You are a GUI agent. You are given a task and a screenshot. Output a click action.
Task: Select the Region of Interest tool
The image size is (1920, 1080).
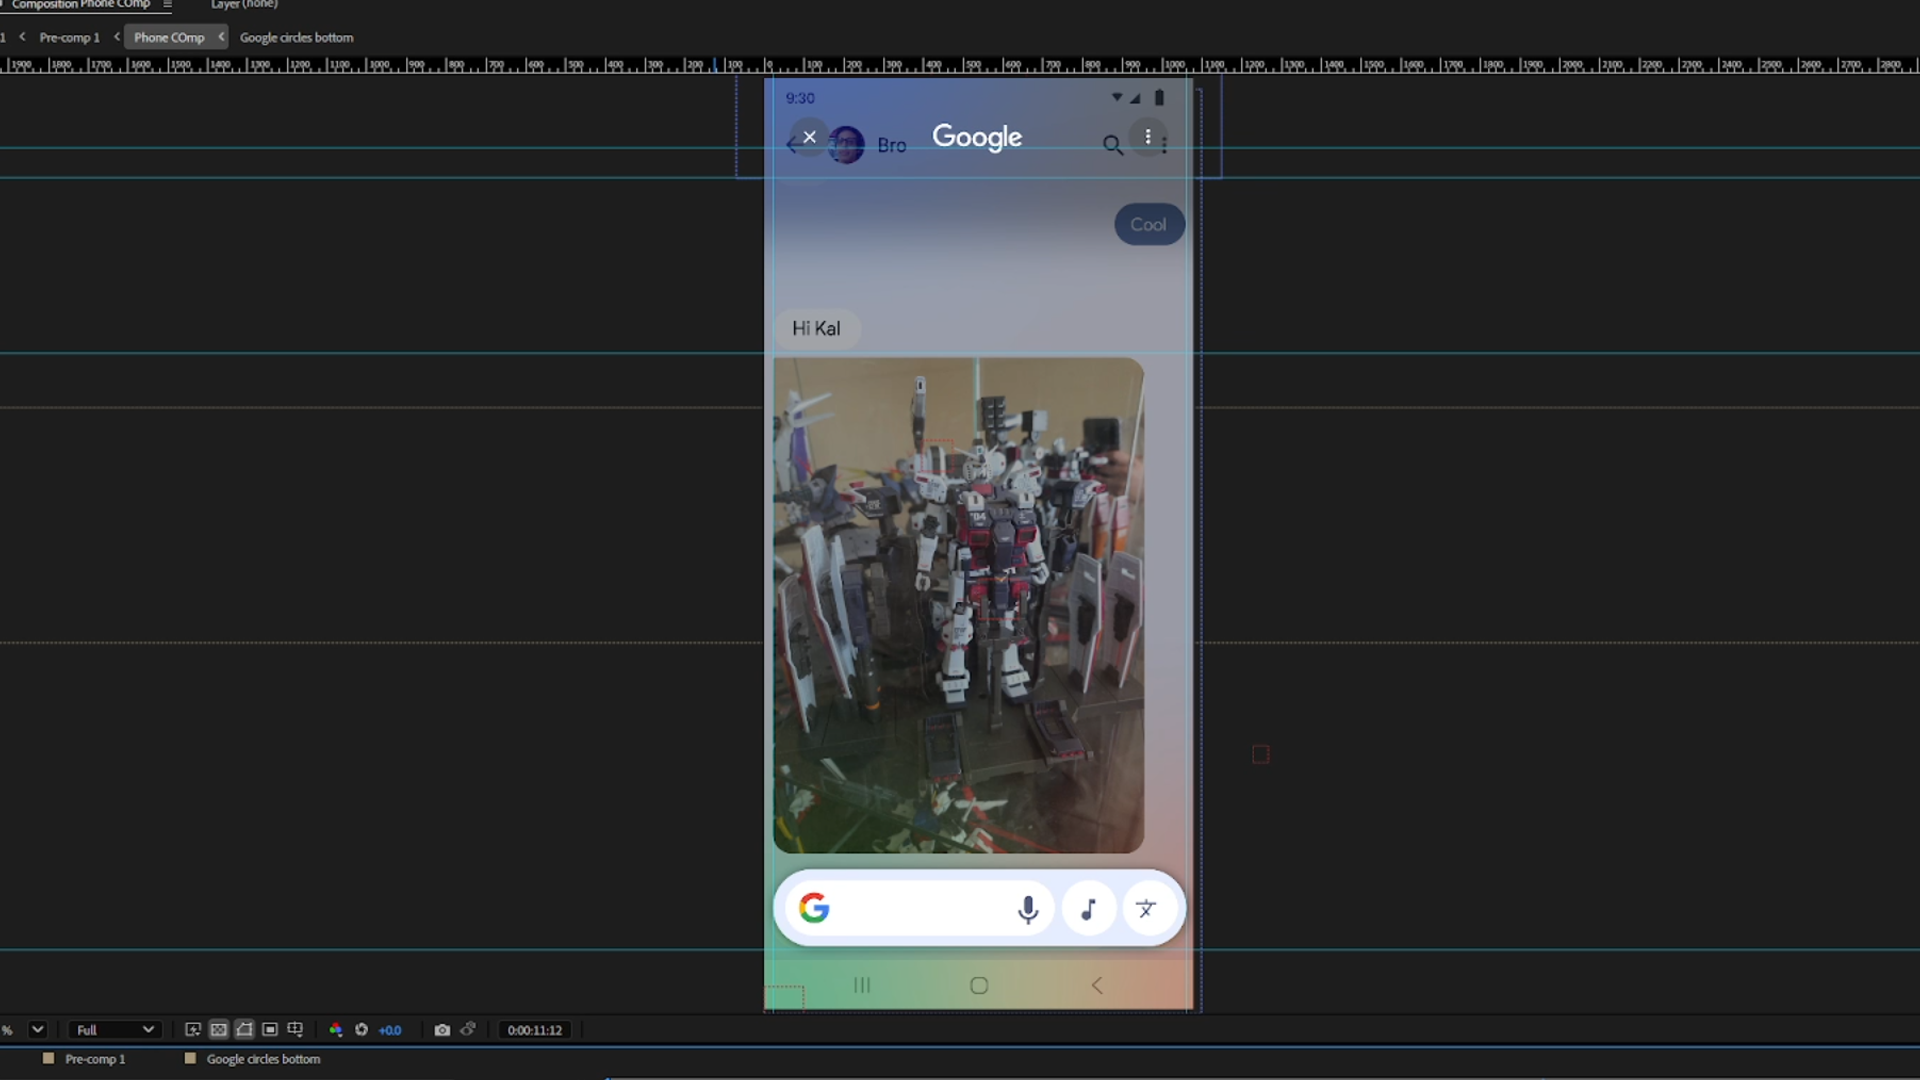(x=269, y=1030)
